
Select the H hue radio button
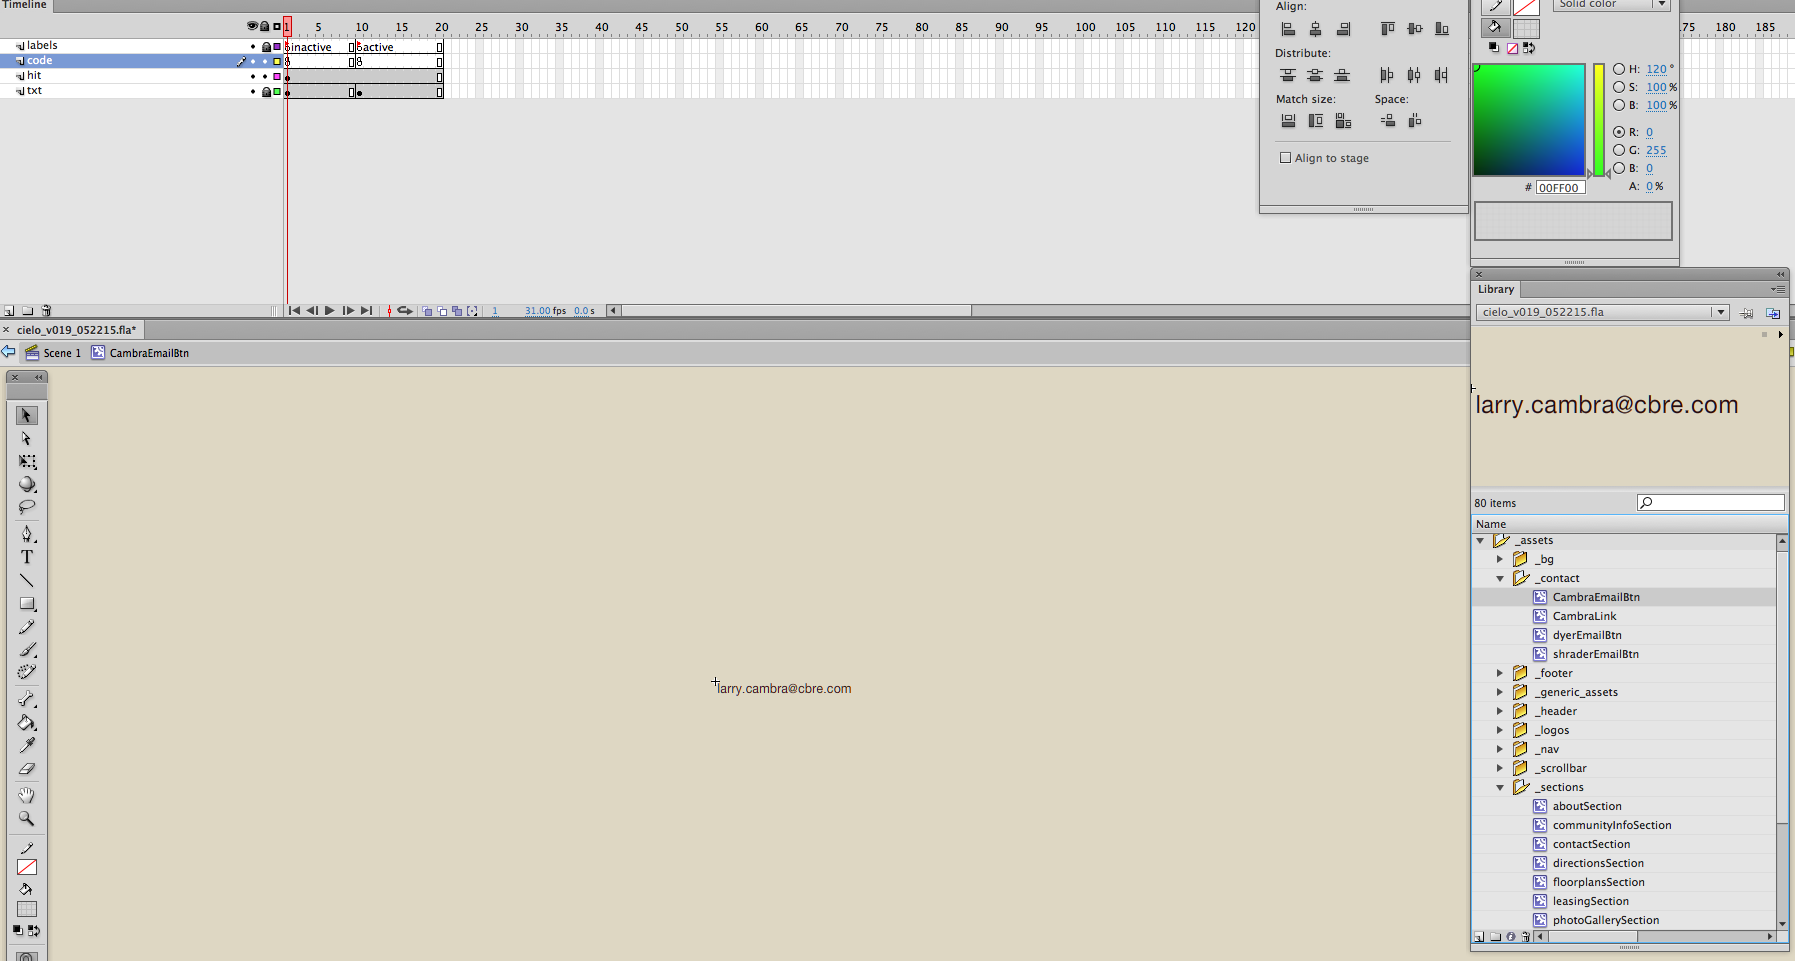click(1619, 69)
